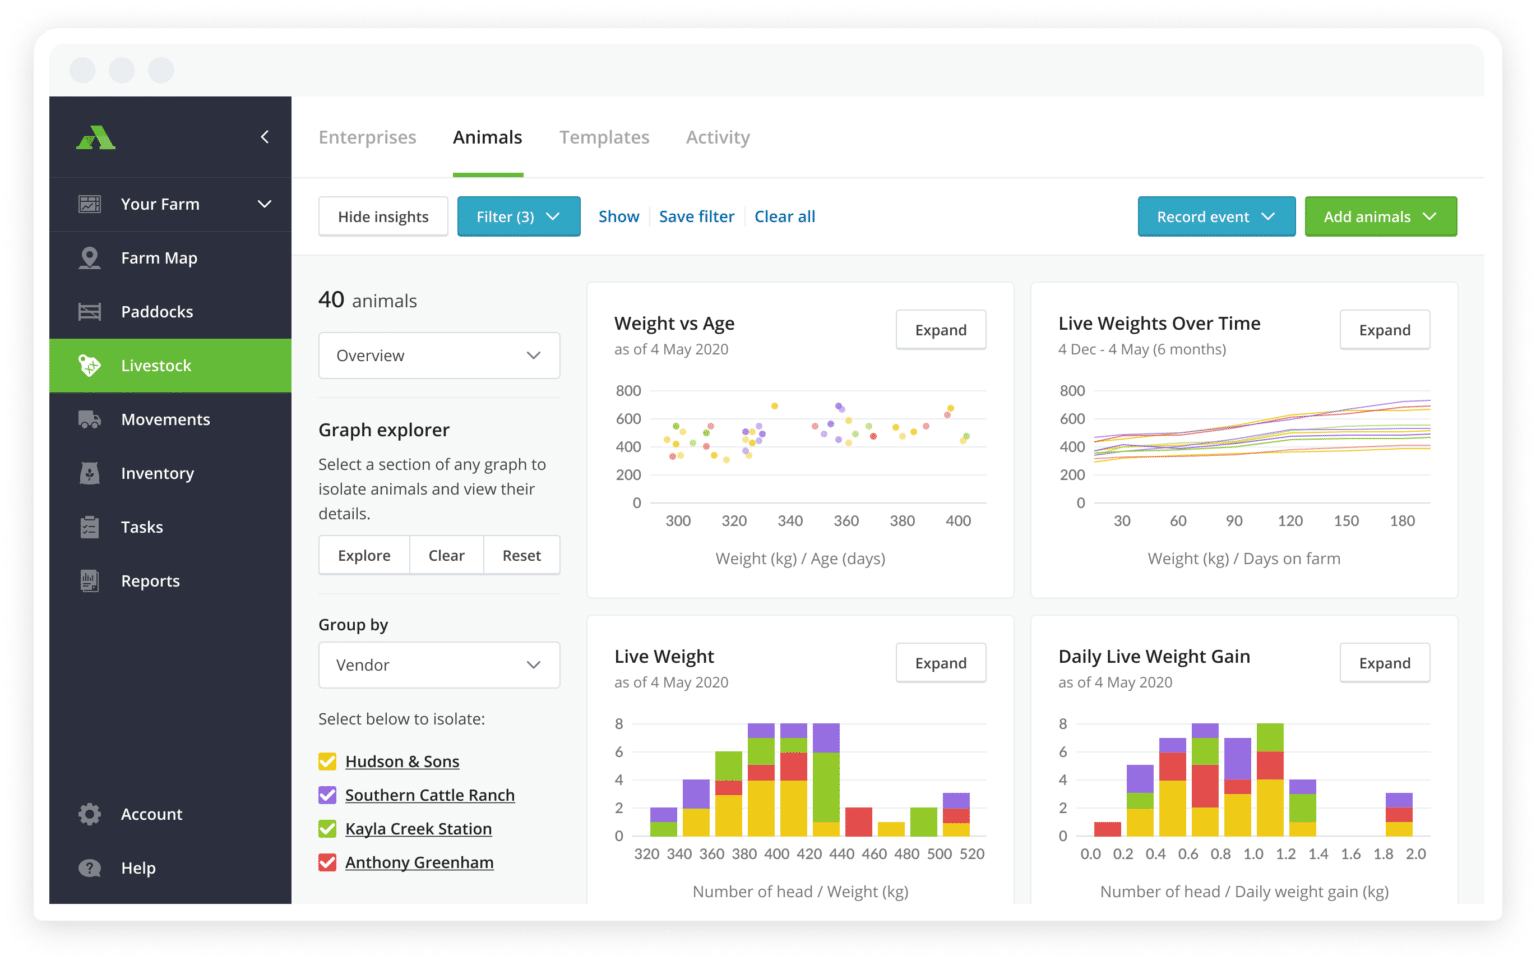Click the Farm Map pin icon
The height and width of the screenshot is (960, 1536).
point(90,258)
